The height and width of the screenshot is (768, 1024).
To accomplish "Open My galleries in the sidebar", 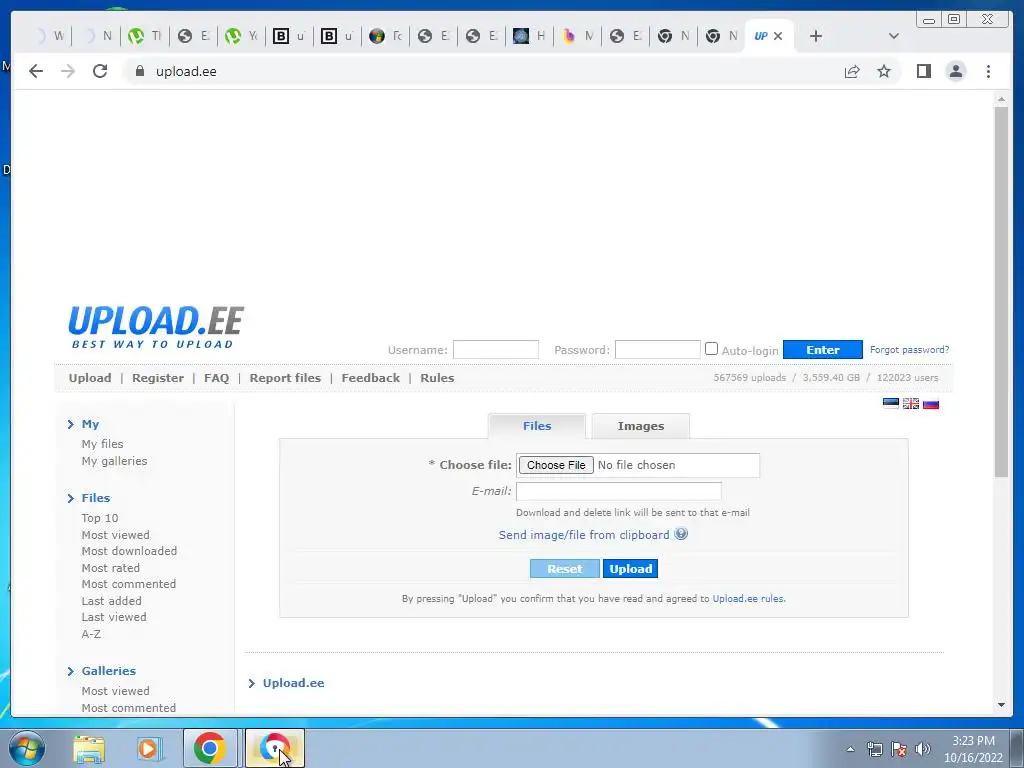I will coord(114,461).
